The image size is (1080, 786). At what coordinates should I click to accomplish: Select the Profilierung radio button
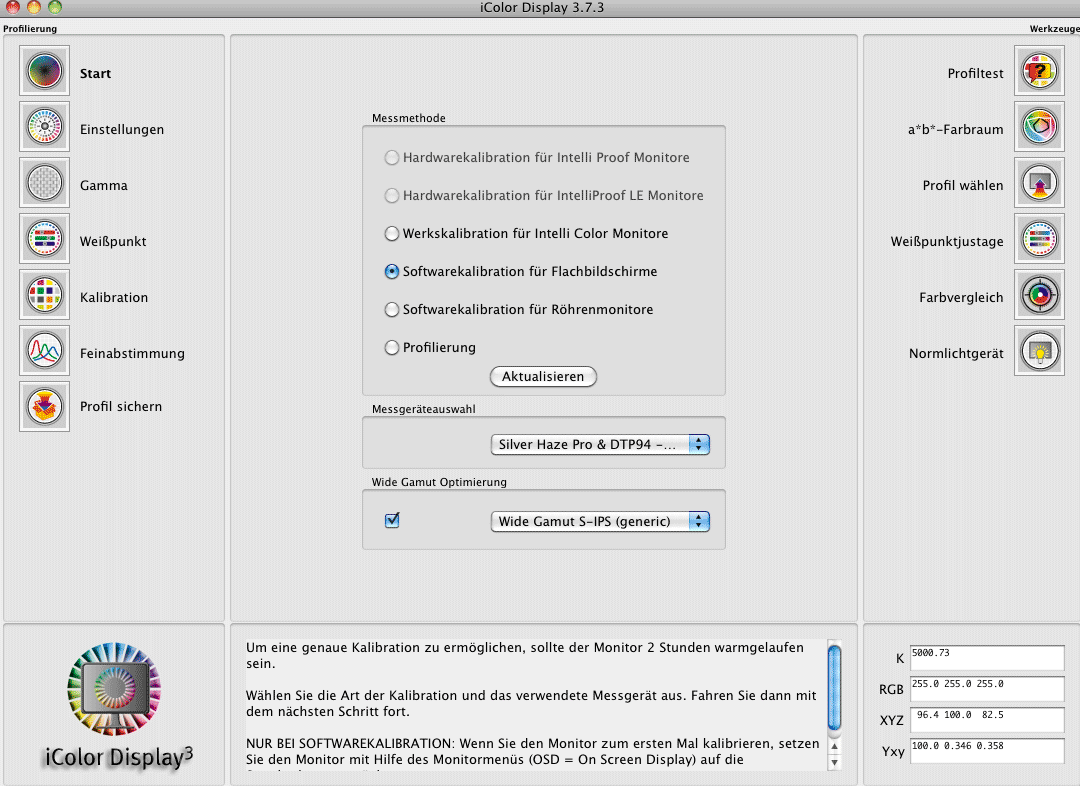(x=392, y=348)
